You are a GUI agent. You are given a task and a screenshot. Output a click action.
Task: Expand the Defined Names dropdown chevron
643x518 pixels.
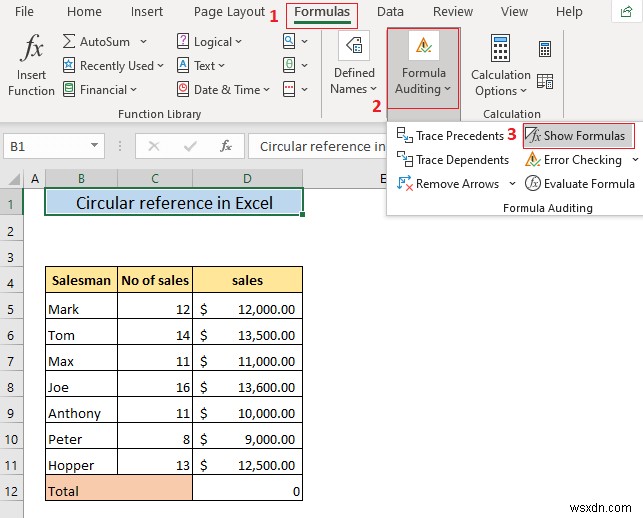[x=373, y=89]
